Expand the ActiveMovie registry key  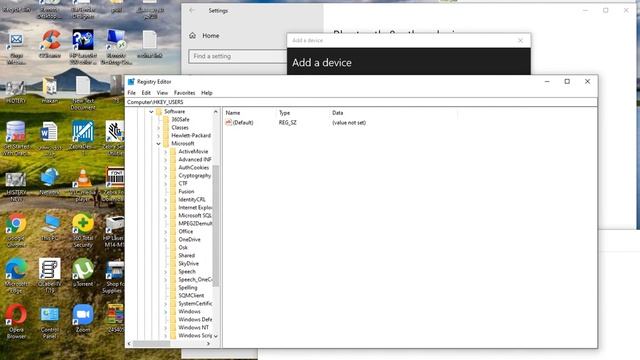click(166, 151)
